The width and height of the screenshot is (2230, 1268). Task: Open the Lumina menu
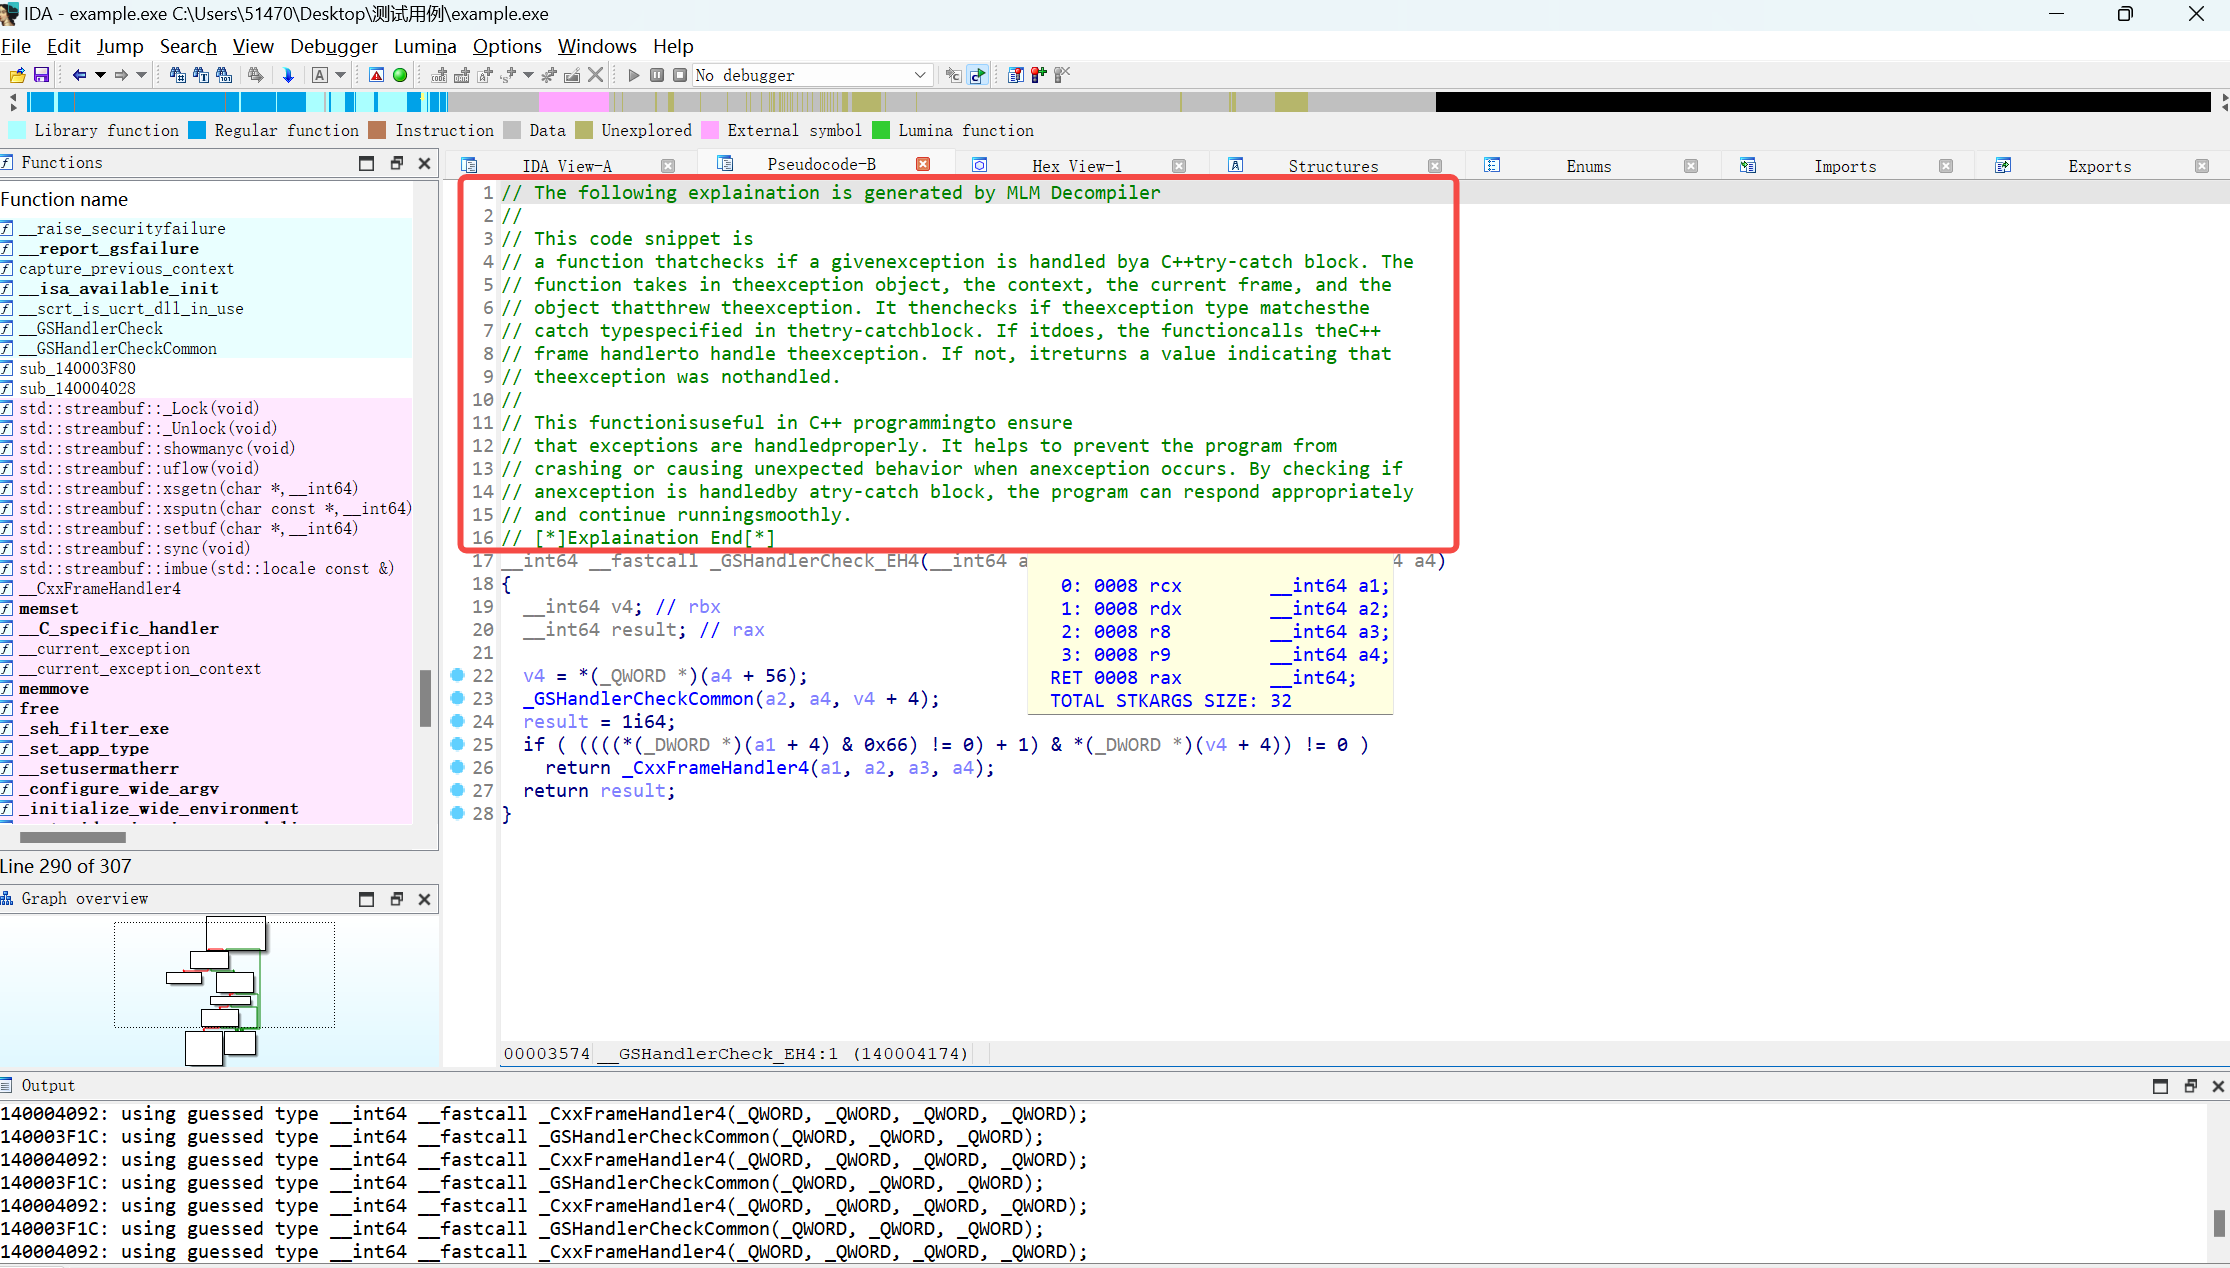click(x=425, y=46)
